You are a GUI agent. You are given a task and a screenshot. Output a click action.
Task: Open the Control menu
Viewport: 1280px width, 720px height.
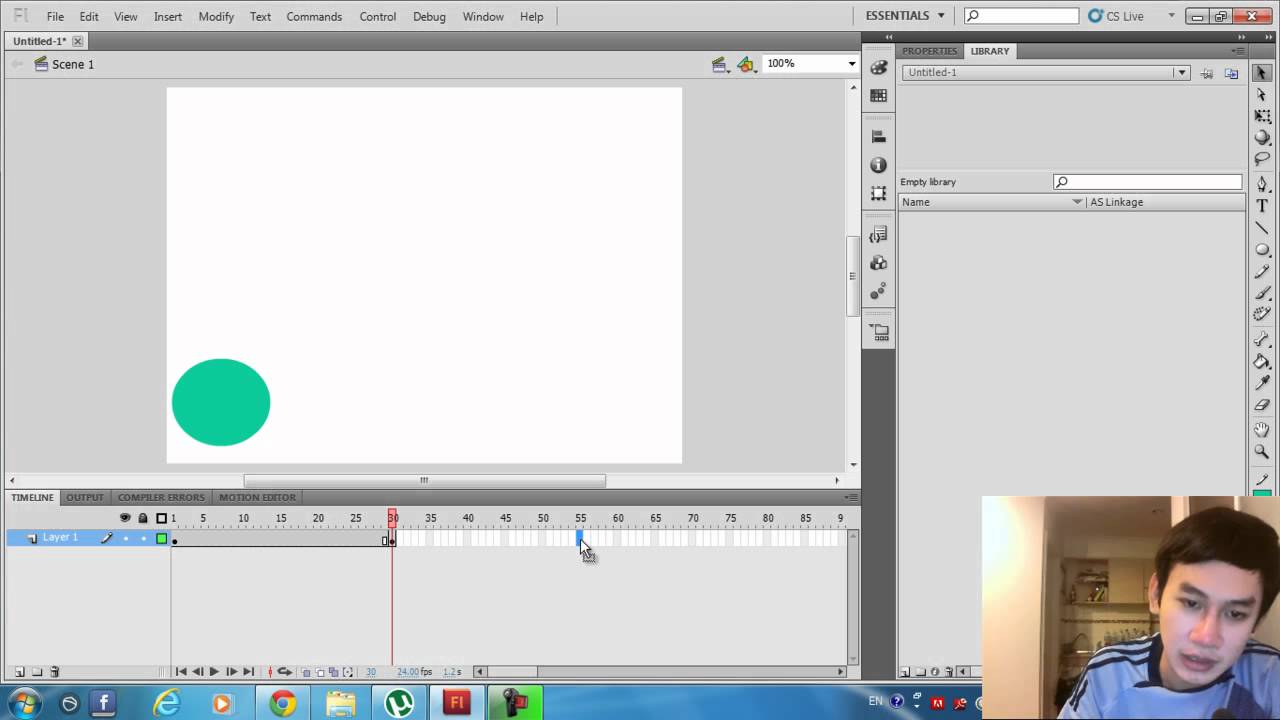pyautogui.click(x=378, y=16)
